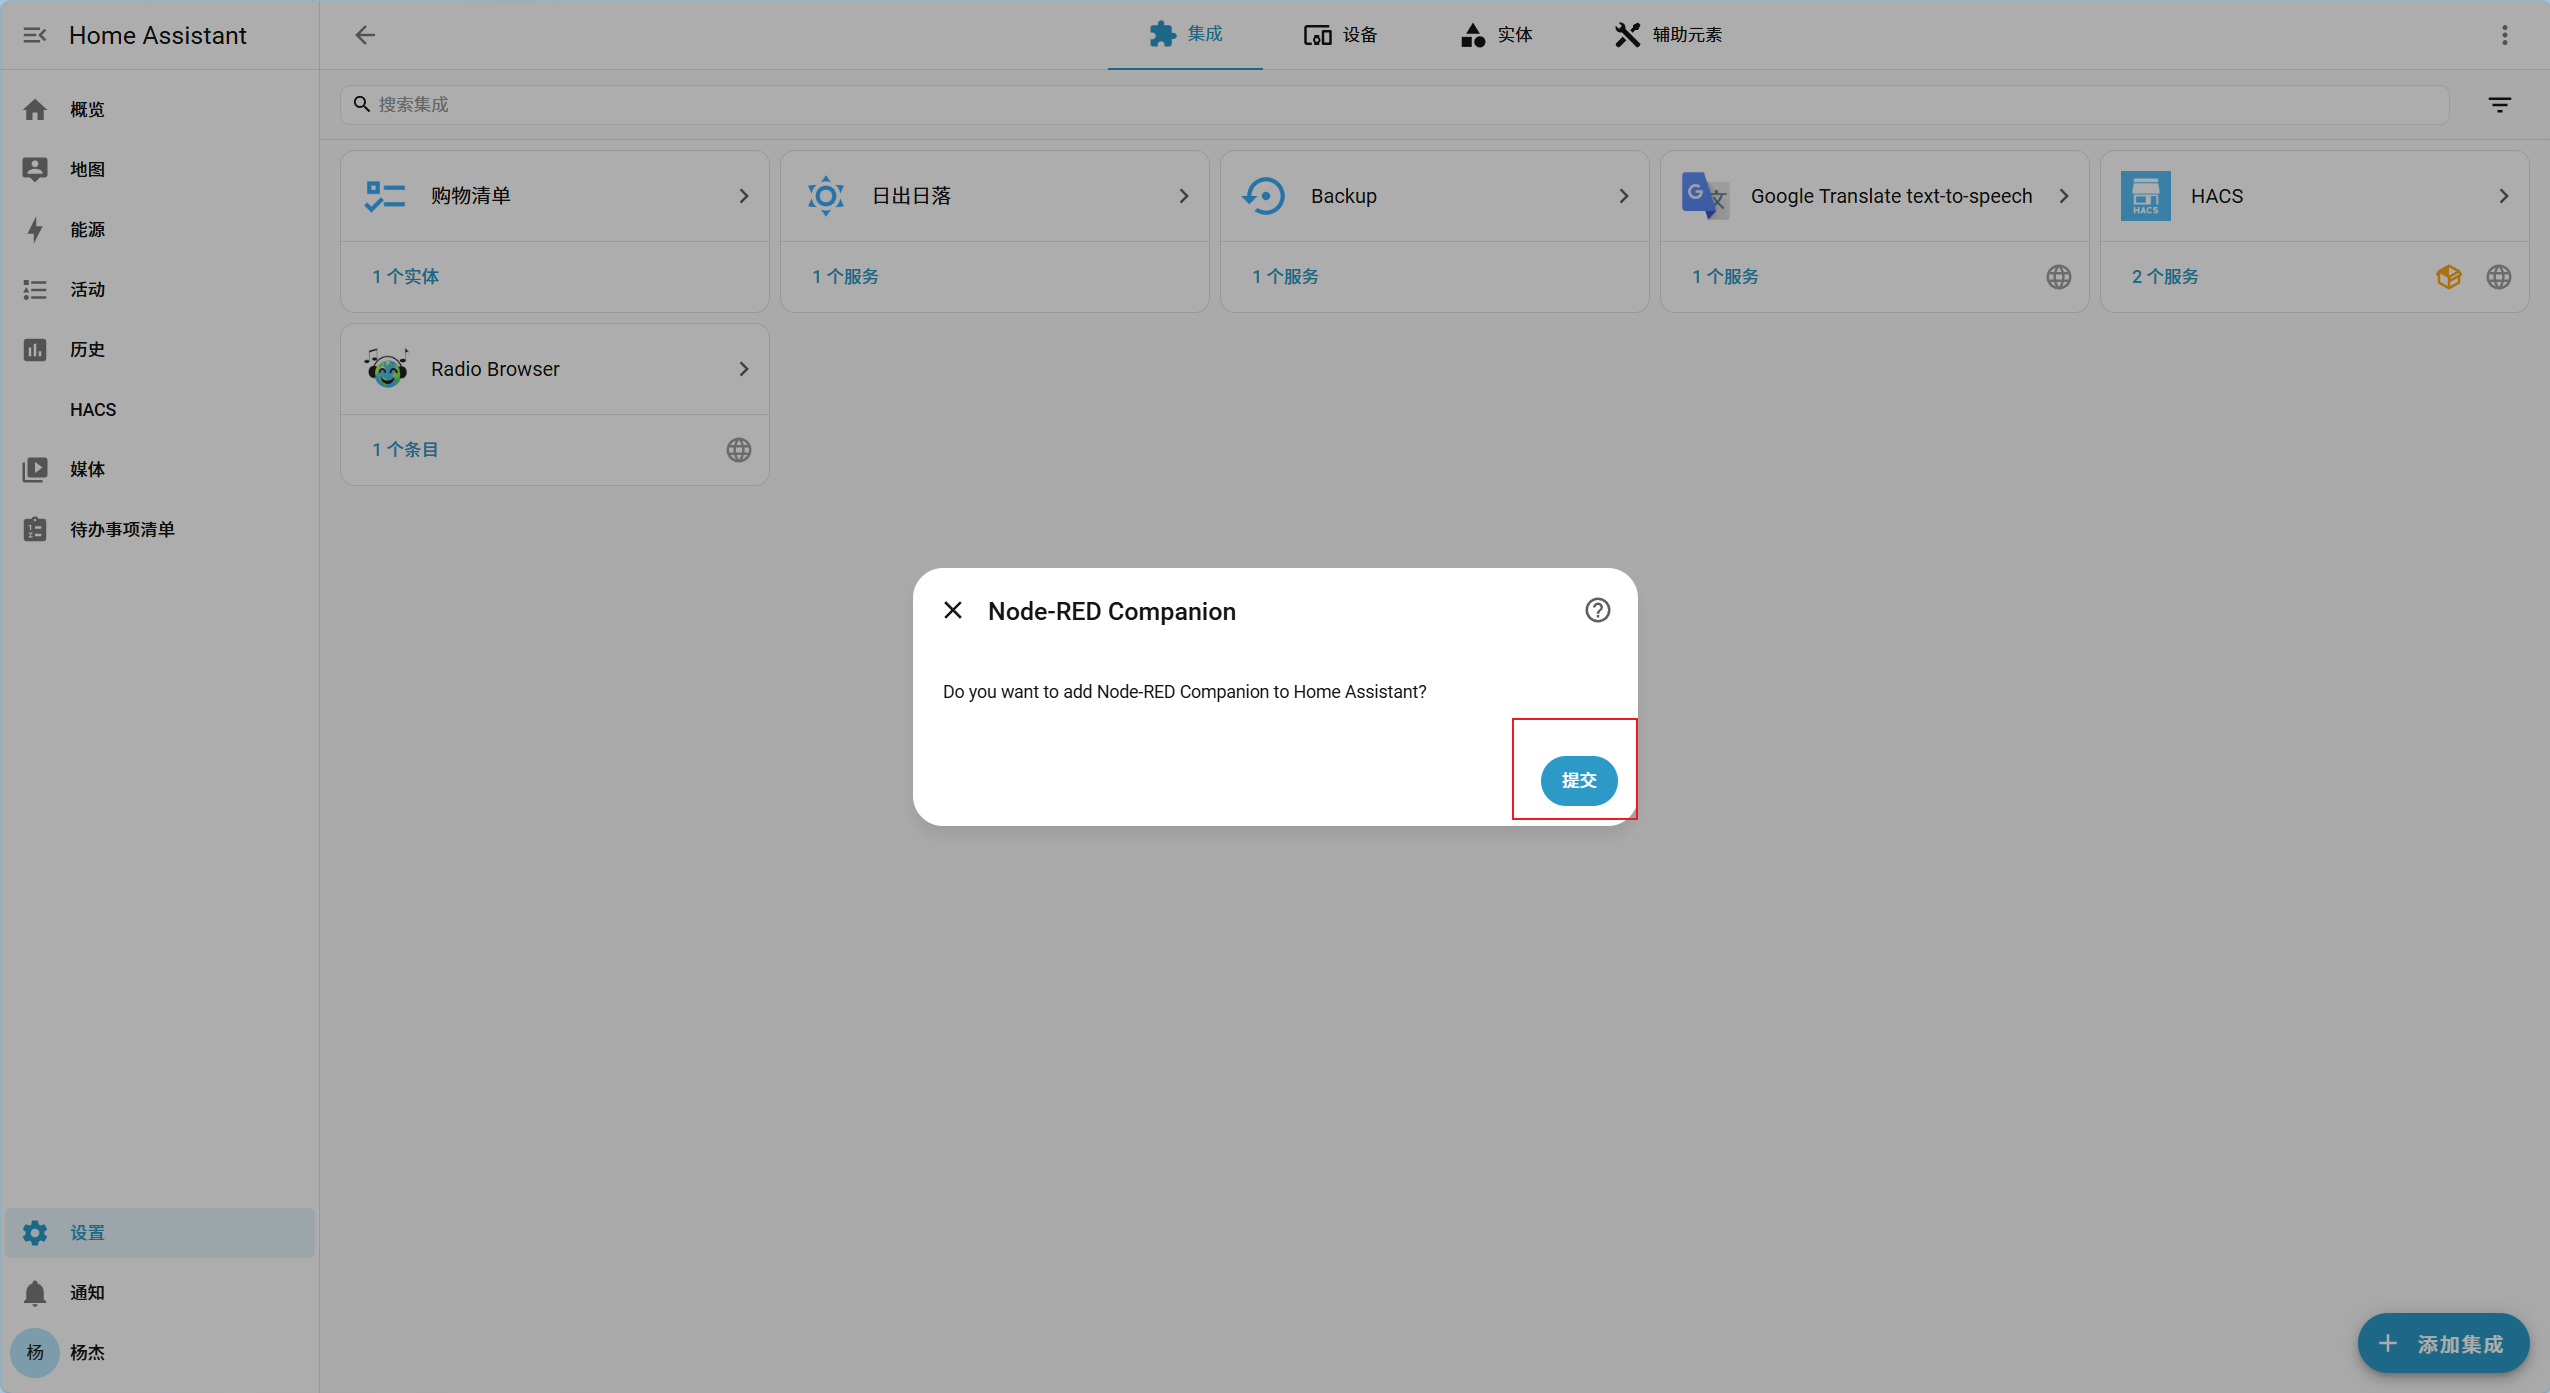Click the help icon in Node-RED Companion dialog
This screenshot has height=1393, width=2550.
coord(1597,610)
